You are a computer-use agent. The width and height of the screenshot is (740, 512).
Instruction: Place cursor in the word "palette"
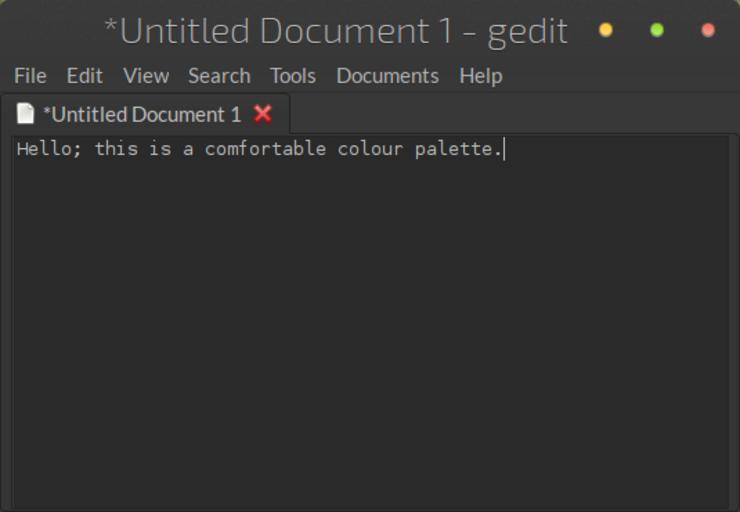tap(453, 149)
